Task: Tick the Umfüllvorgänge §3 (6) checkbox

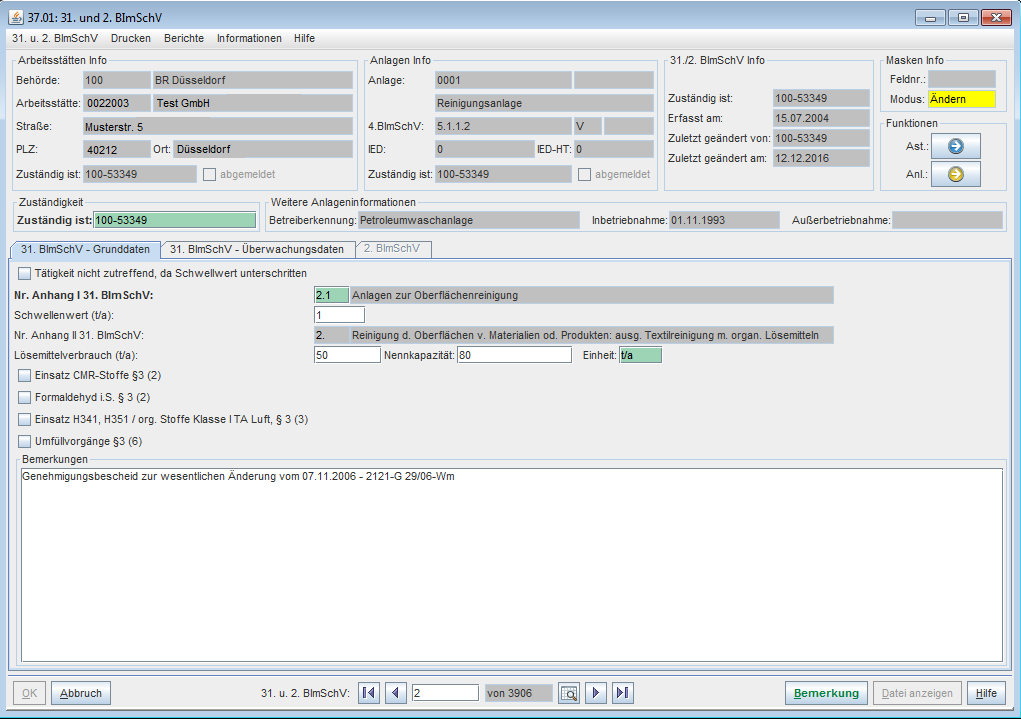Action: coord(25,441)
